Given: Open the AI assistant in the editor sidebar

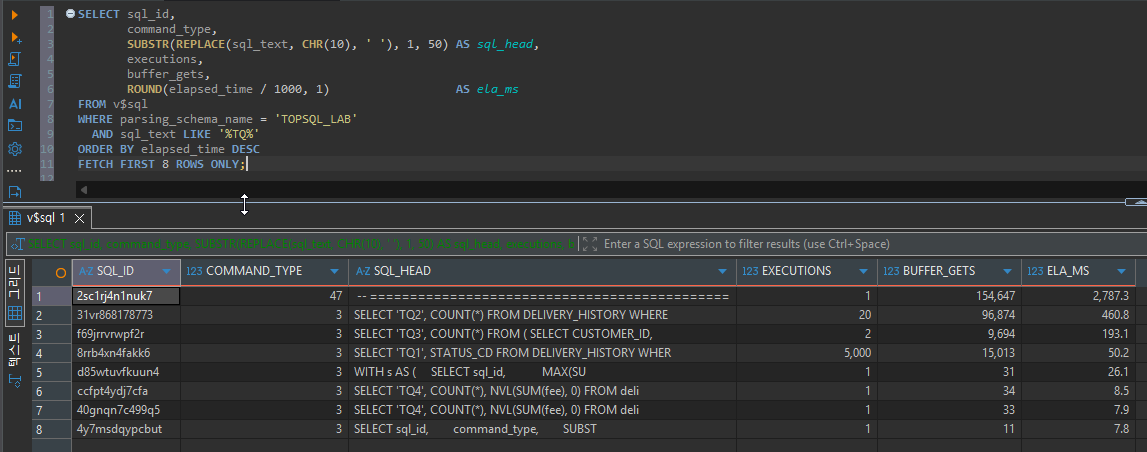Looking at the screenshot, I should 15,104.
